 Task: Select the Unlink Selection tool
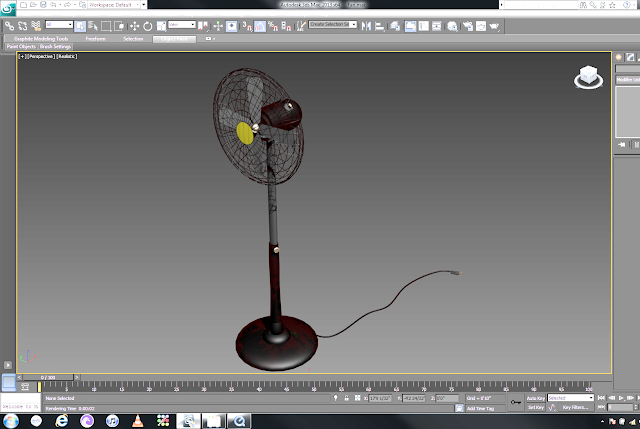tap(22, 26)
